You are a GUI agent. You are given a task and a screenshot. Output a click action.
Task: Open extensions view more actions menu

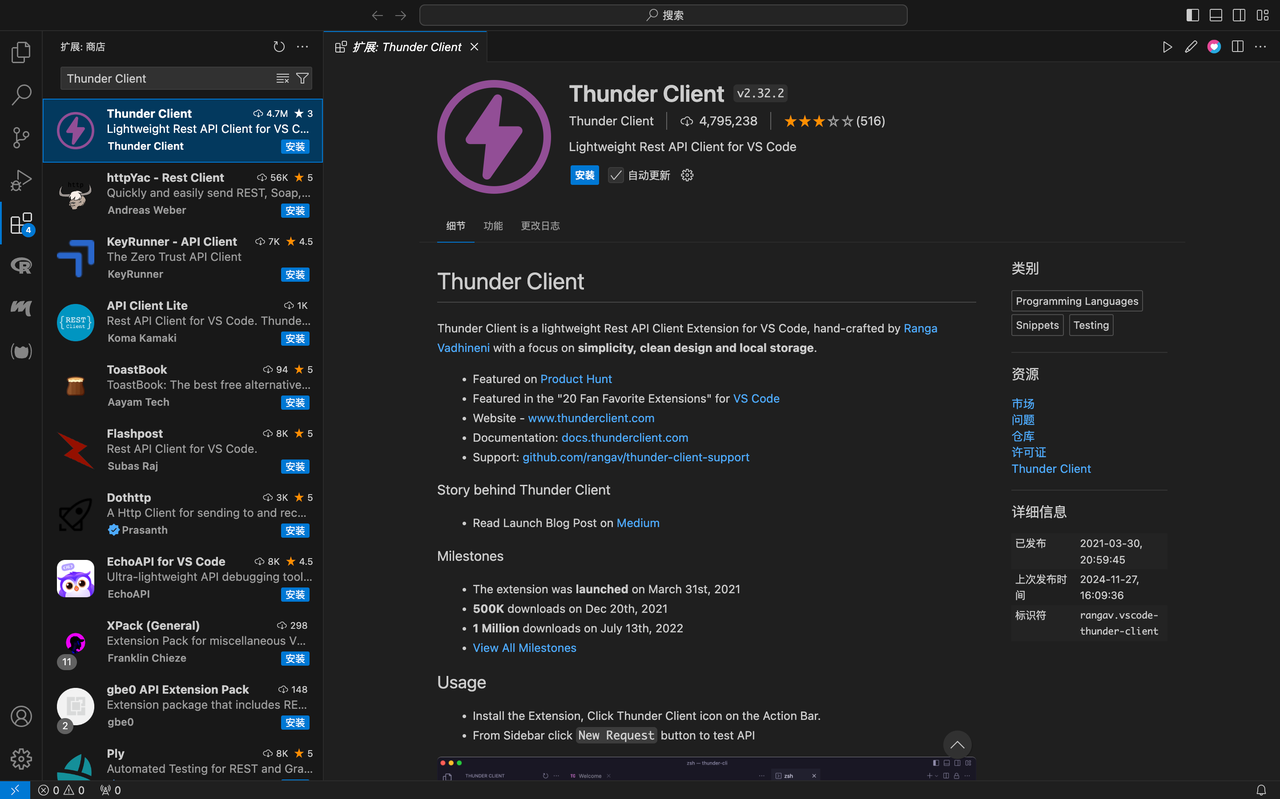click(x=303, y=47)
